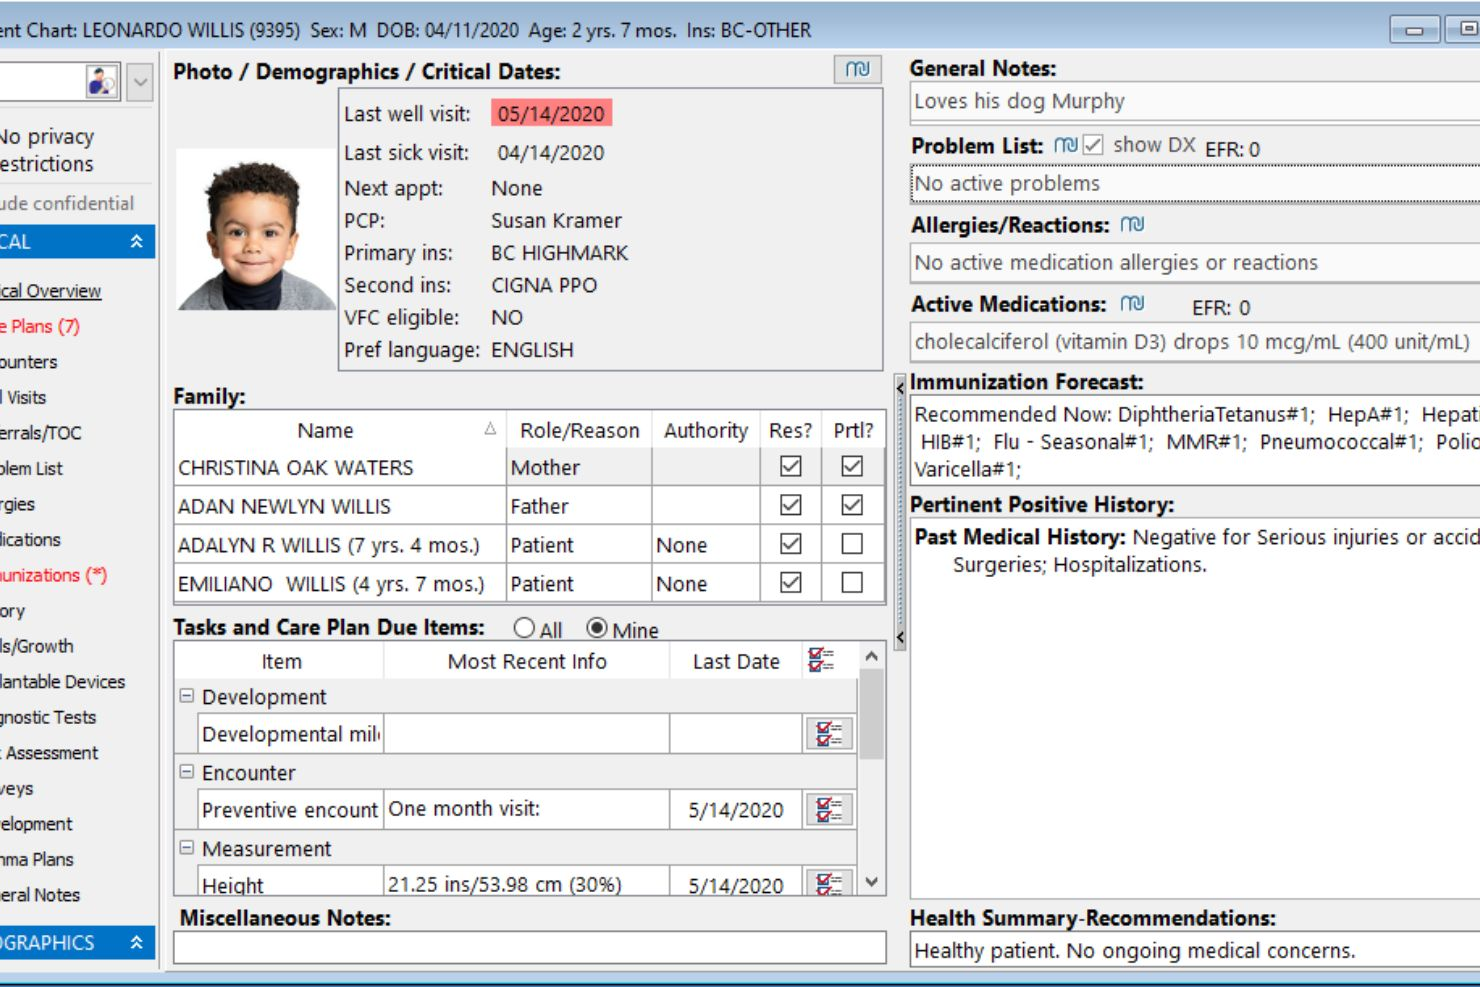The height and width of the screenshot is (987, 1480).
Task: Open Immunizations (*) in the sidebar
Action: click(53, 575)
